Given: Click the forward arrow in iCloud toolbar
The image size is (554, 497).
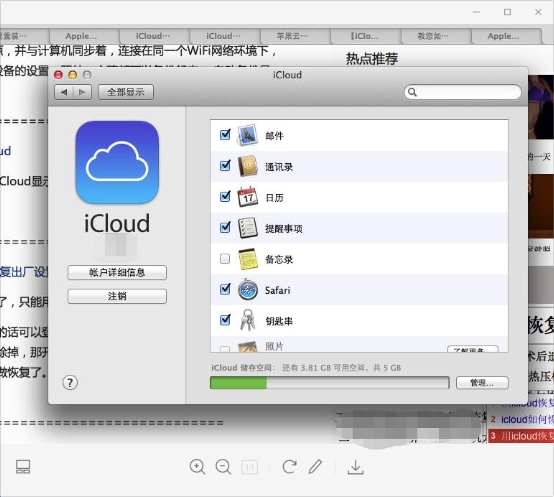Looking at the screenshot, I should pos(82,92).
